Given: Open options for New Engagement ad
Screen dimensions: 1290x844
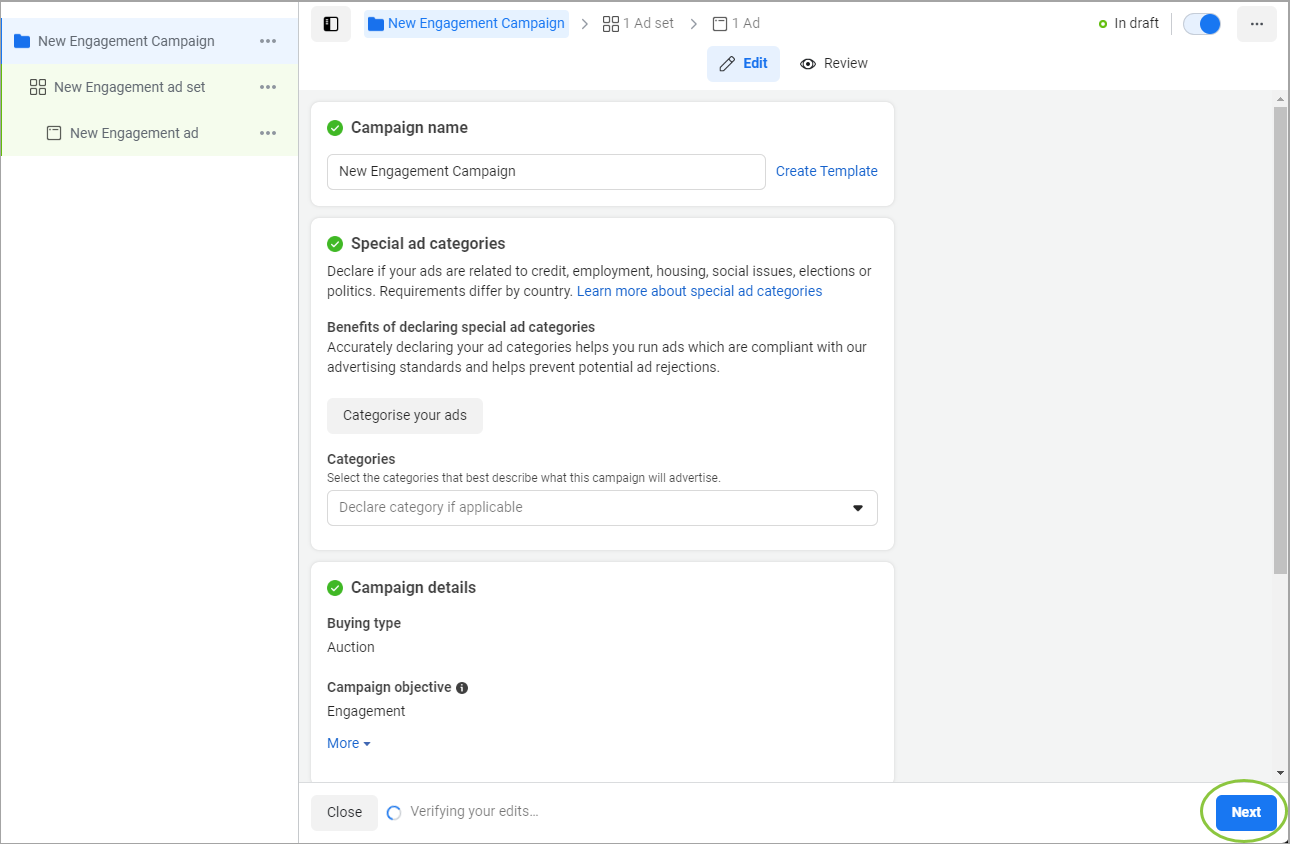Looking at the screenshot, I should pyautogui.click(x=268, y=133).
